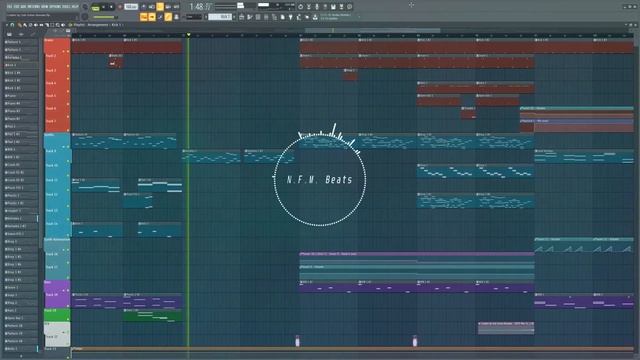The height and width of the screenshot is (360, 640).
Task: Click the playlist horizontal scrollbar thumb
Action: pos(373,30)
